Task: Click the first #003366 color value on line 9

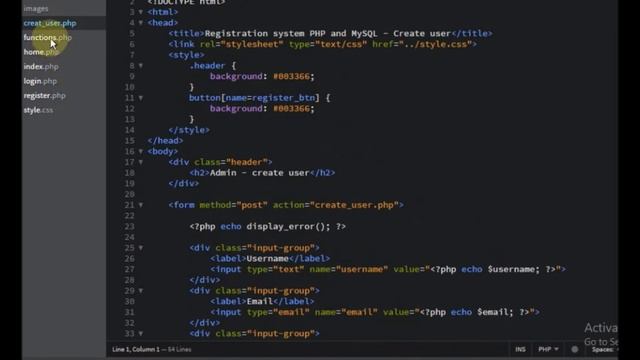Action: 291,76
